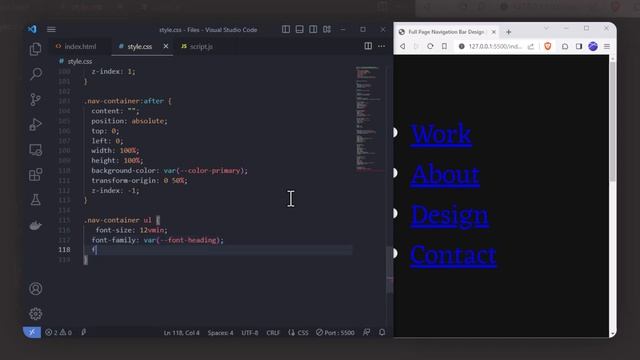This screenshot has width=640, height=360.
Task: Open the Docker view in activity bar
Action: pyautogui.click(x=36, y=225)
